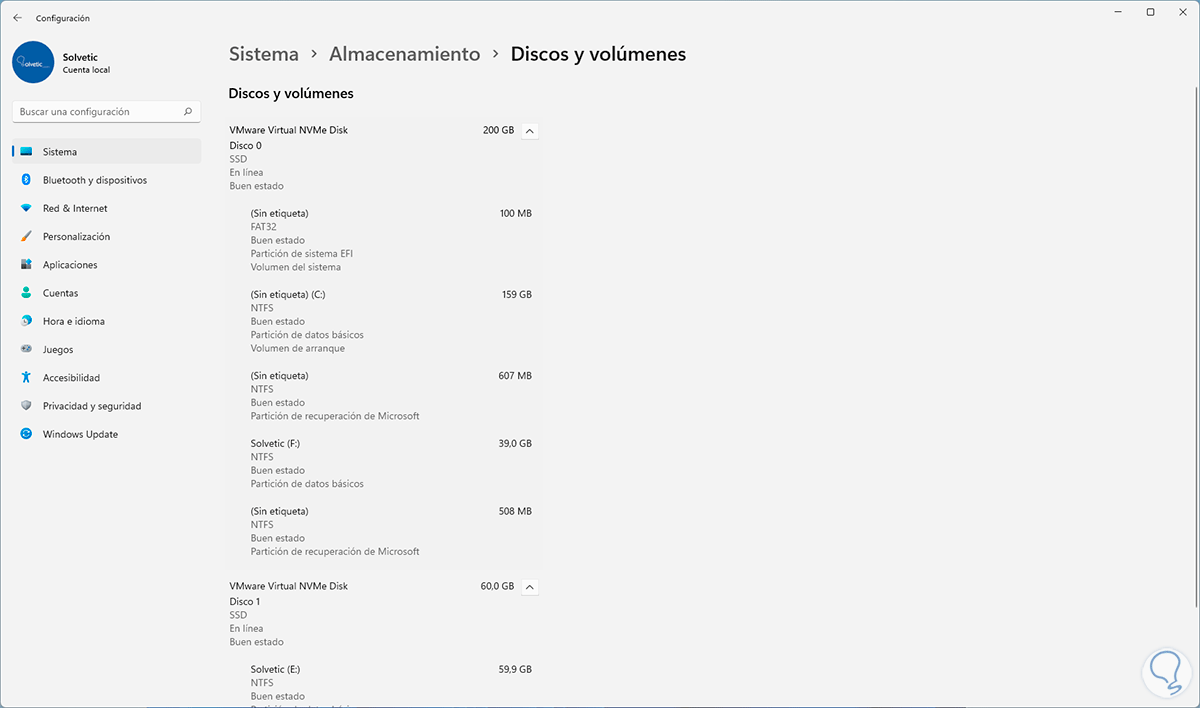Screen dimensions: 1200x708
Task: Click the back arrow icon
Action: 18,18
